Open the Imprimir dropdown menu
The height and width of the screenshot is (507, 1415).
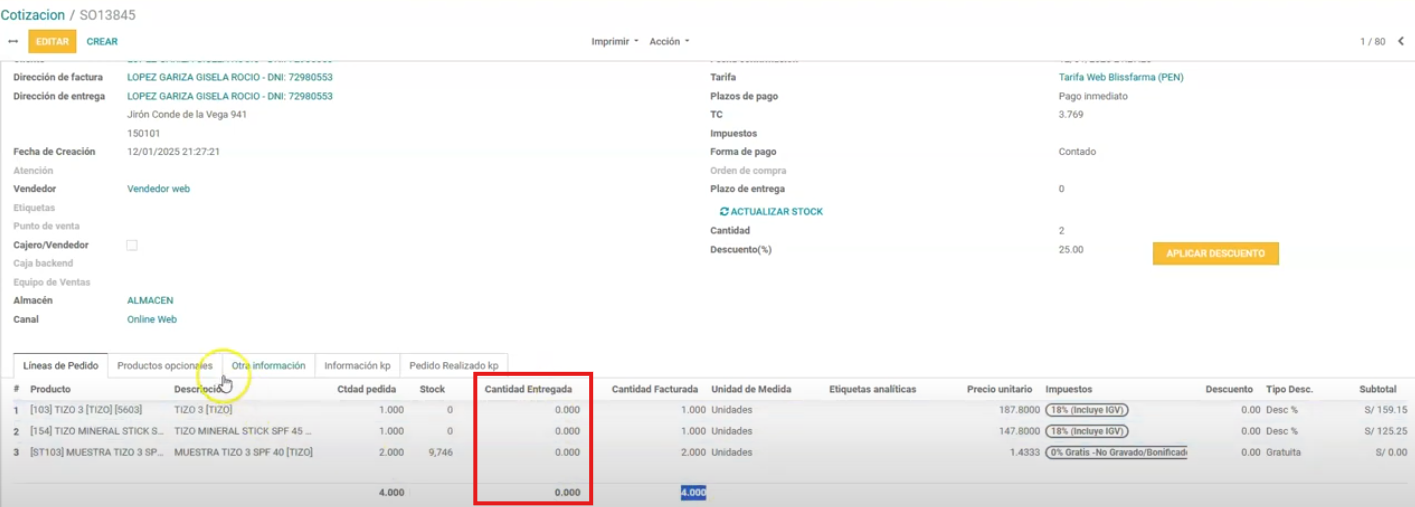click(615, 41)
